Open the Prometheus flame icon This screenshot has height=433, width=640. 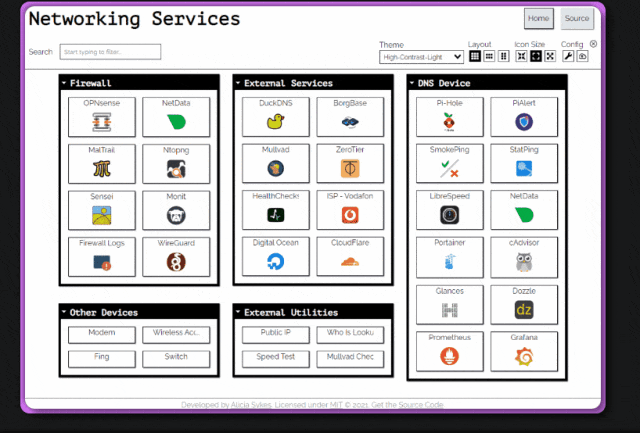click(x=449, y=356)
